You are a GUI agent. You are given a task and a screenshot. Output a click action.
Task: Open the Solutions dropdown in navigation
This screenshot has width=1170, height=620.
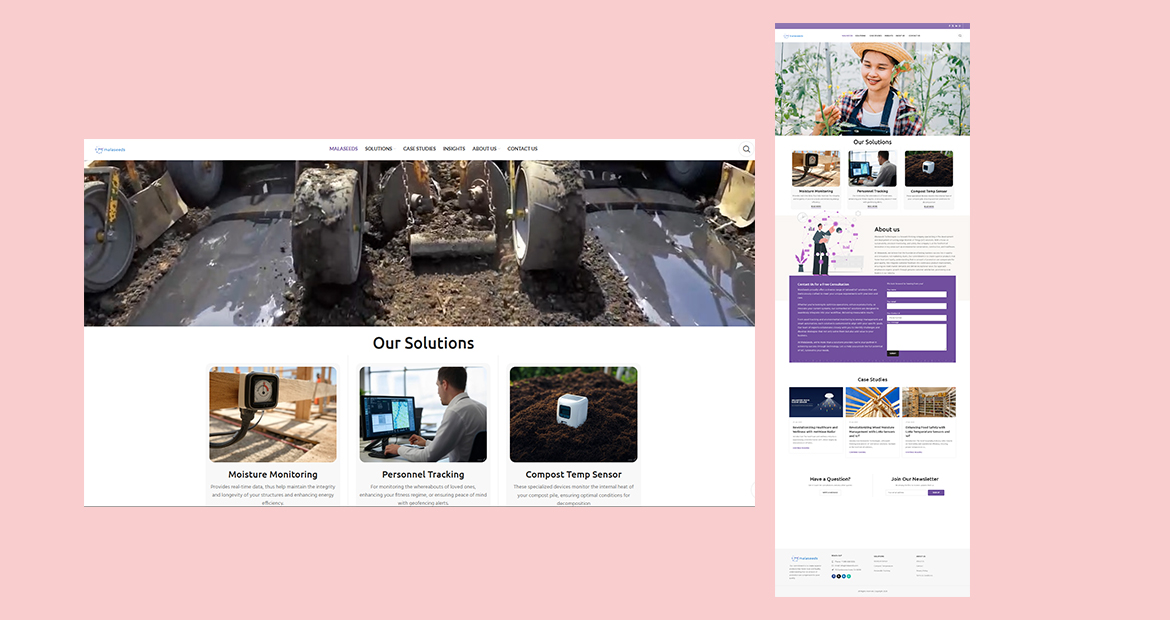[379, 149]
